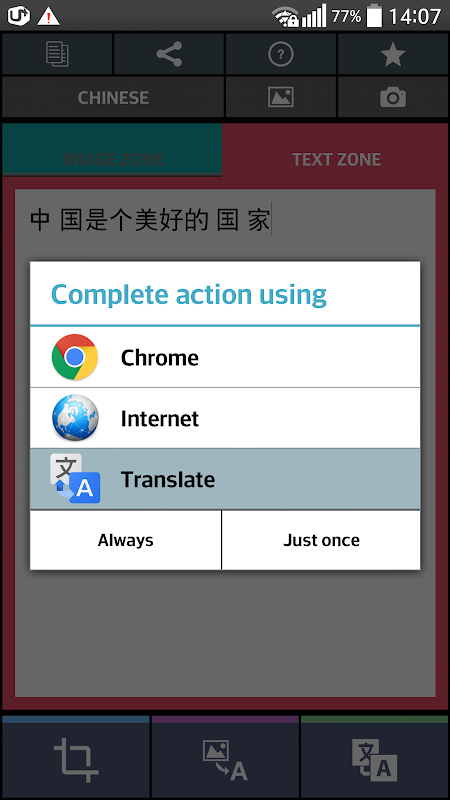Open the CHINESE language selector
450x800 pixels.
113,97
